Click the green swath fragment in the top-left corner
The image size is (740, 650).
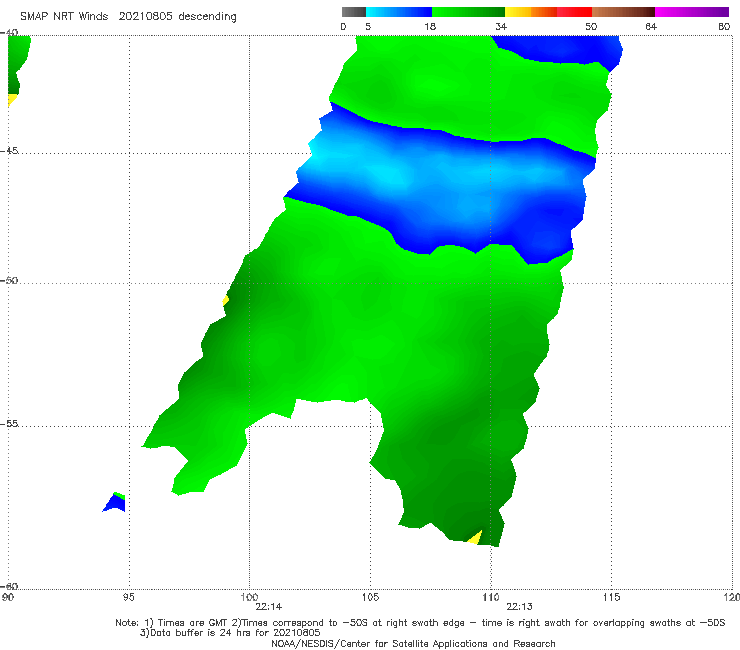point(17,65)
